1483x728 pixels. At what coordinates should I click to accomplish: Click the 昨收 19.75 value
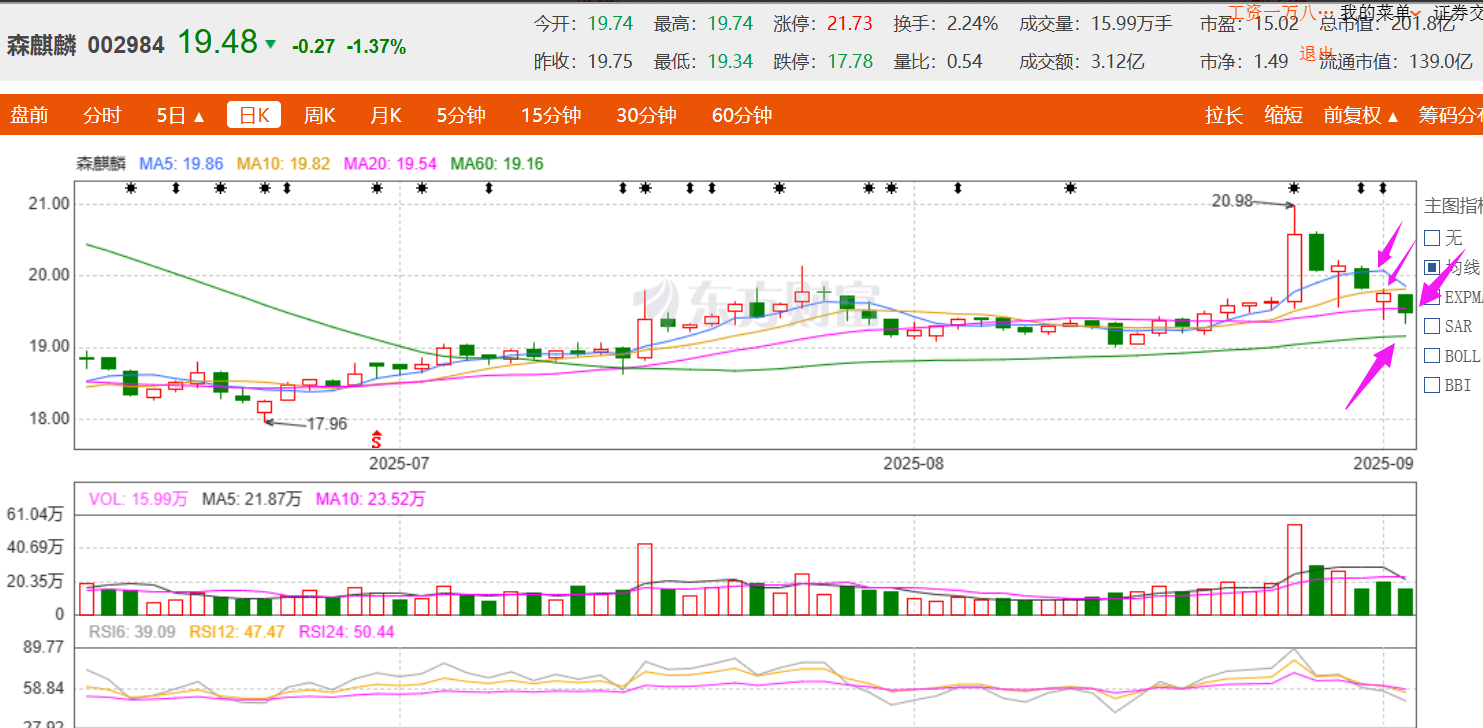tap(610, 61)
